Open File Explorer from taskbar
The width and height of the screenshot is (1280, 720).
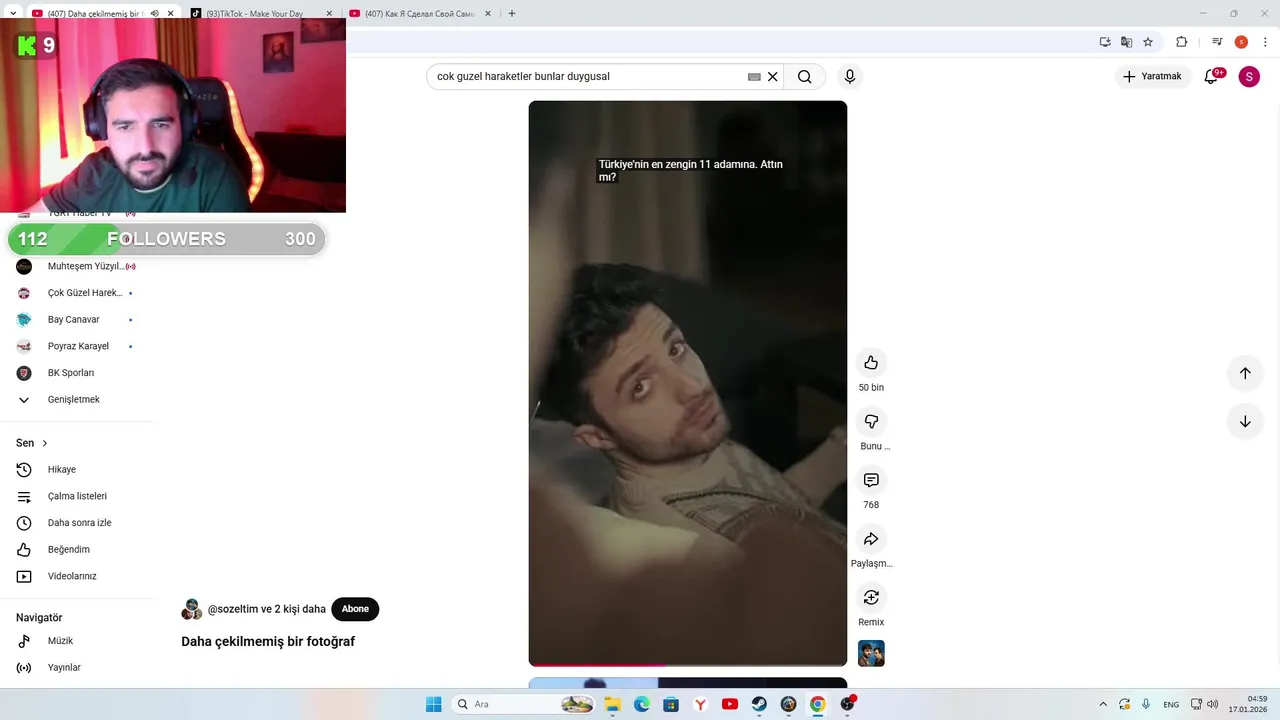click(x=612, y=704)
